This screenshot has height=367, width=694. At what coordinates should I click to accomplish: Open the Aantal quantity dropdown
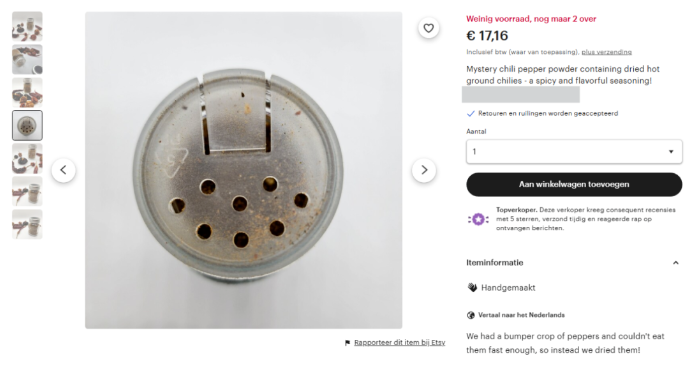(574, 151)
